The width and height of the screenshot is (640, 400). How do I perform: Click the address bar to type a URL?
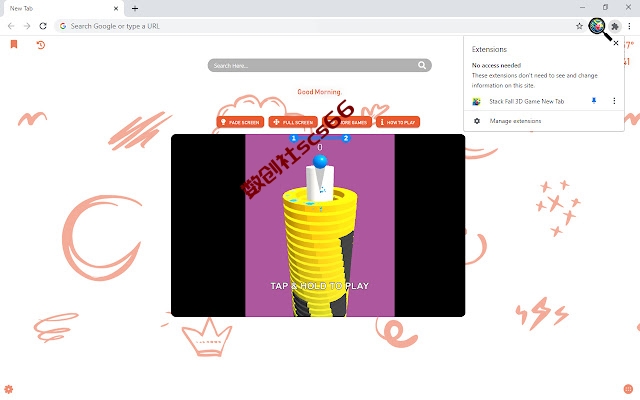318,26
